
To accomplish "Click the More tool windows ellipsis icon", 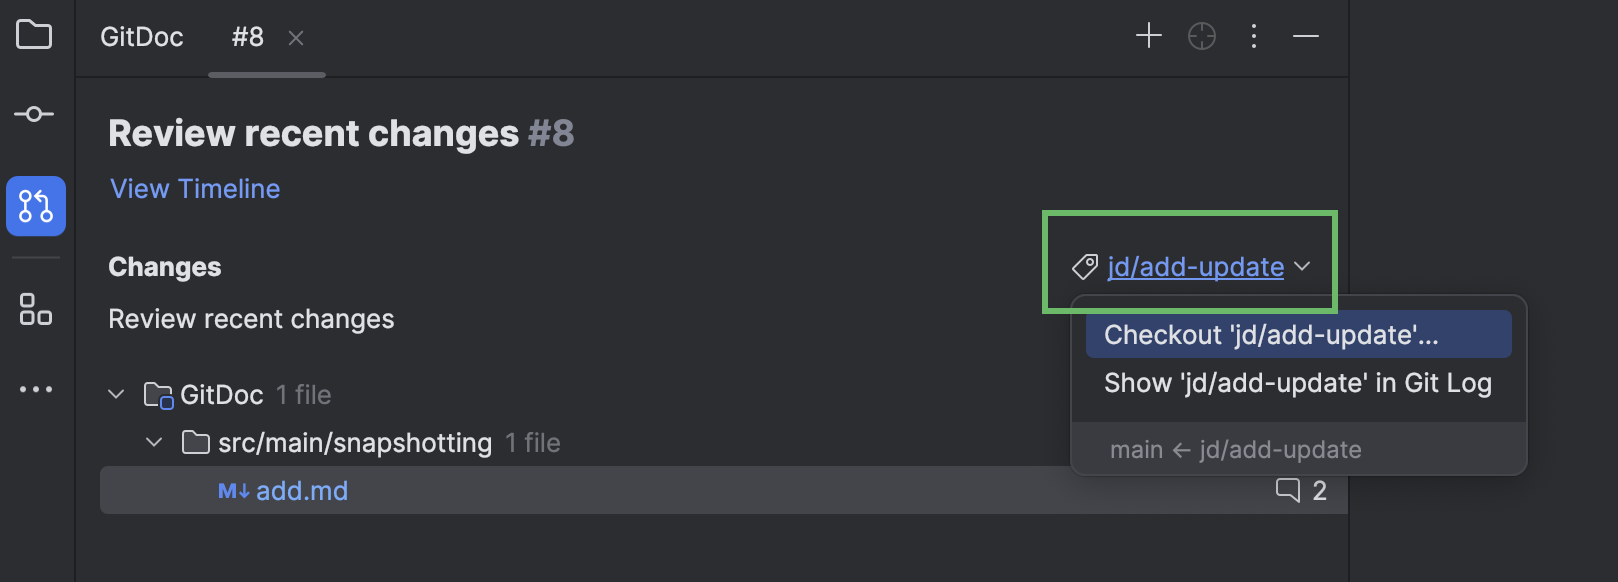I will click(36, 389).
